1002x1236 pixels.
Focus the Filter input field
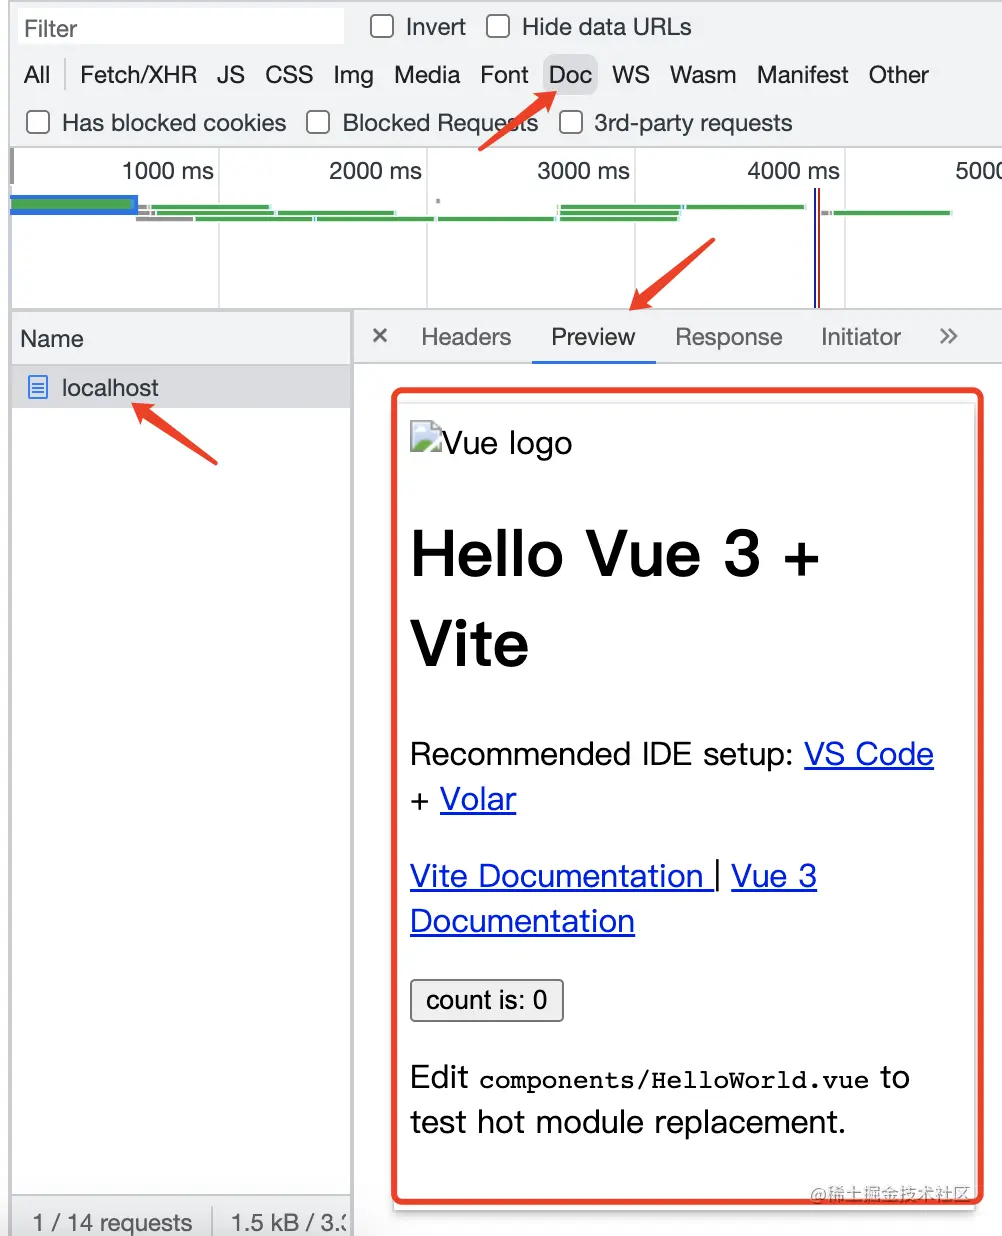pyautogui.click(x=180, y=27)
